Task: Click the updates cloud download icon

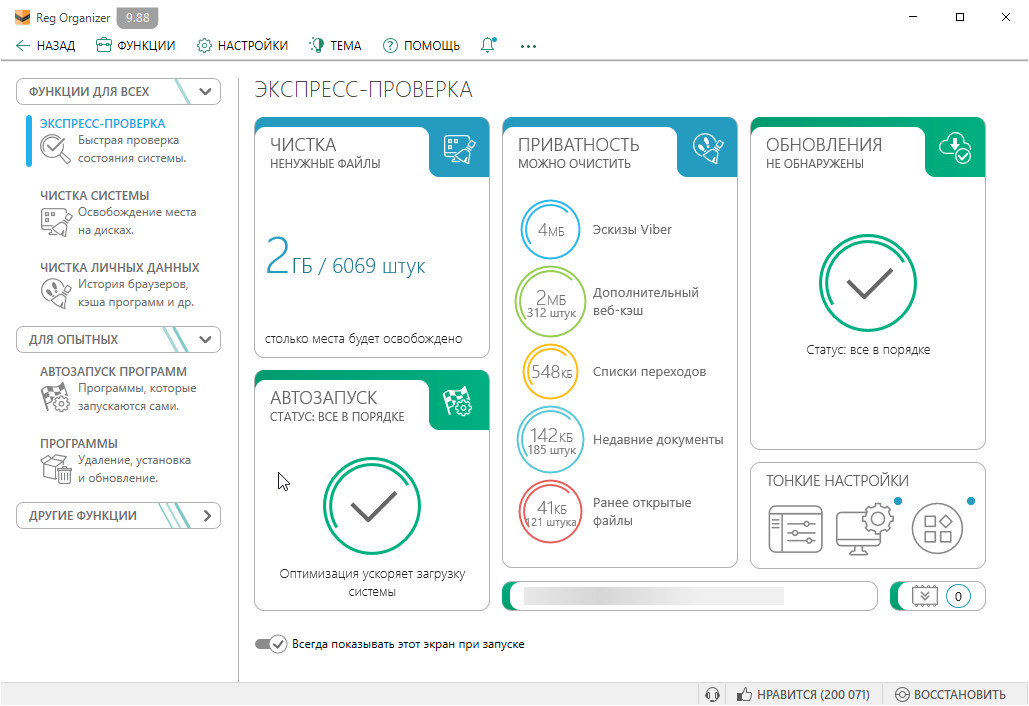Action: tap(955, 148)
